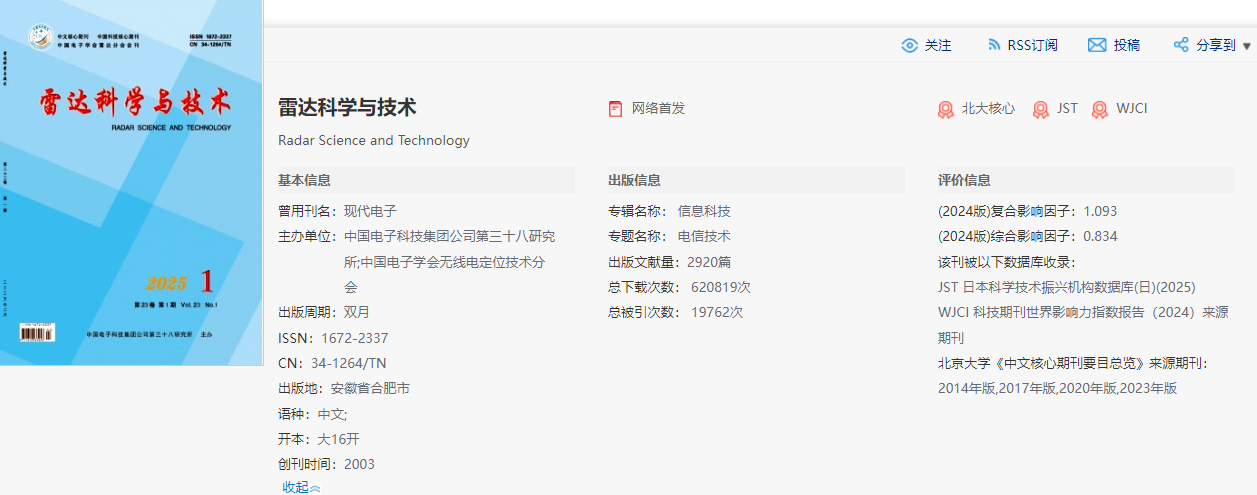
Task: Subscribe via RSS订阅 link
Action: [x=1032, y=45]
